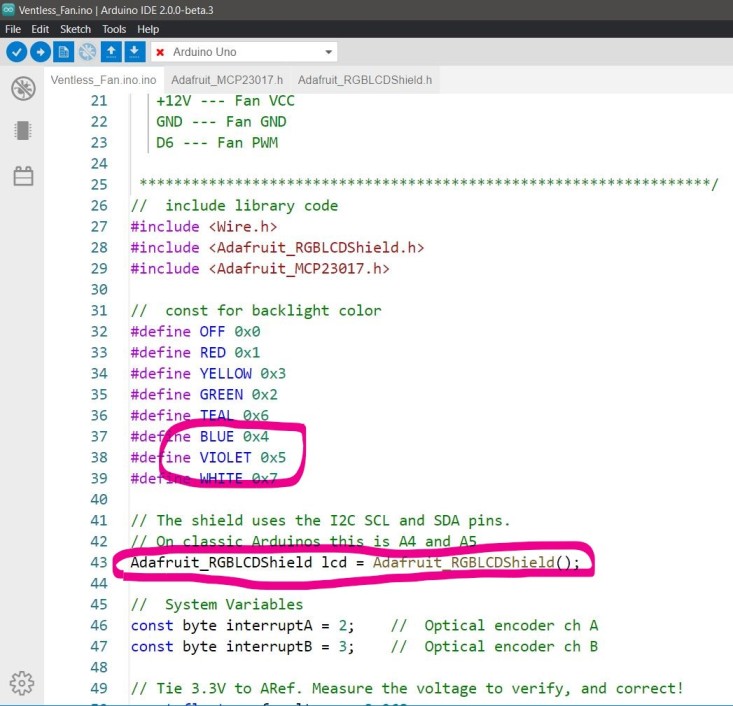The image size is (733, 706).
Task: Click '#include <Adafruit_RGBLCDShield.h>' on line 28
Action: [277, 248]
